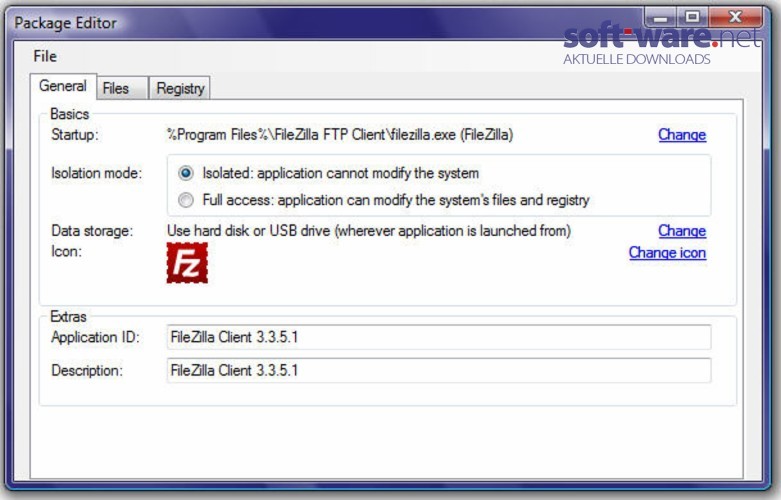
Task: Select the Isolated isolation mode radio button
Action: pyautogui.click(x=186, y=173)
